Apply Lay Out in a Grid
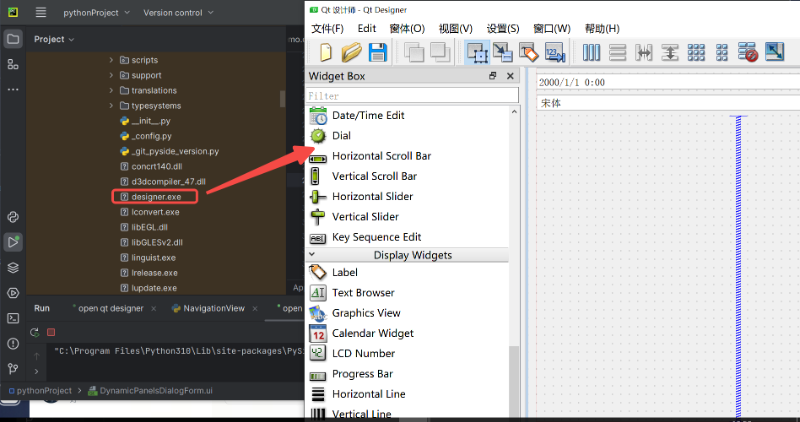Viewport: 800px width, 422px height. (696, 52)
